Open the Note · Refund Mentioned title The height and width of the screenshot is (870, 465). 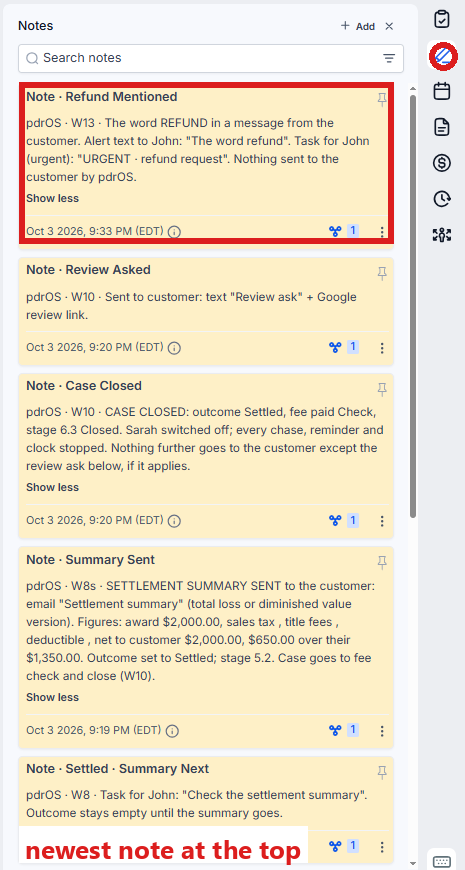(102, 97)
